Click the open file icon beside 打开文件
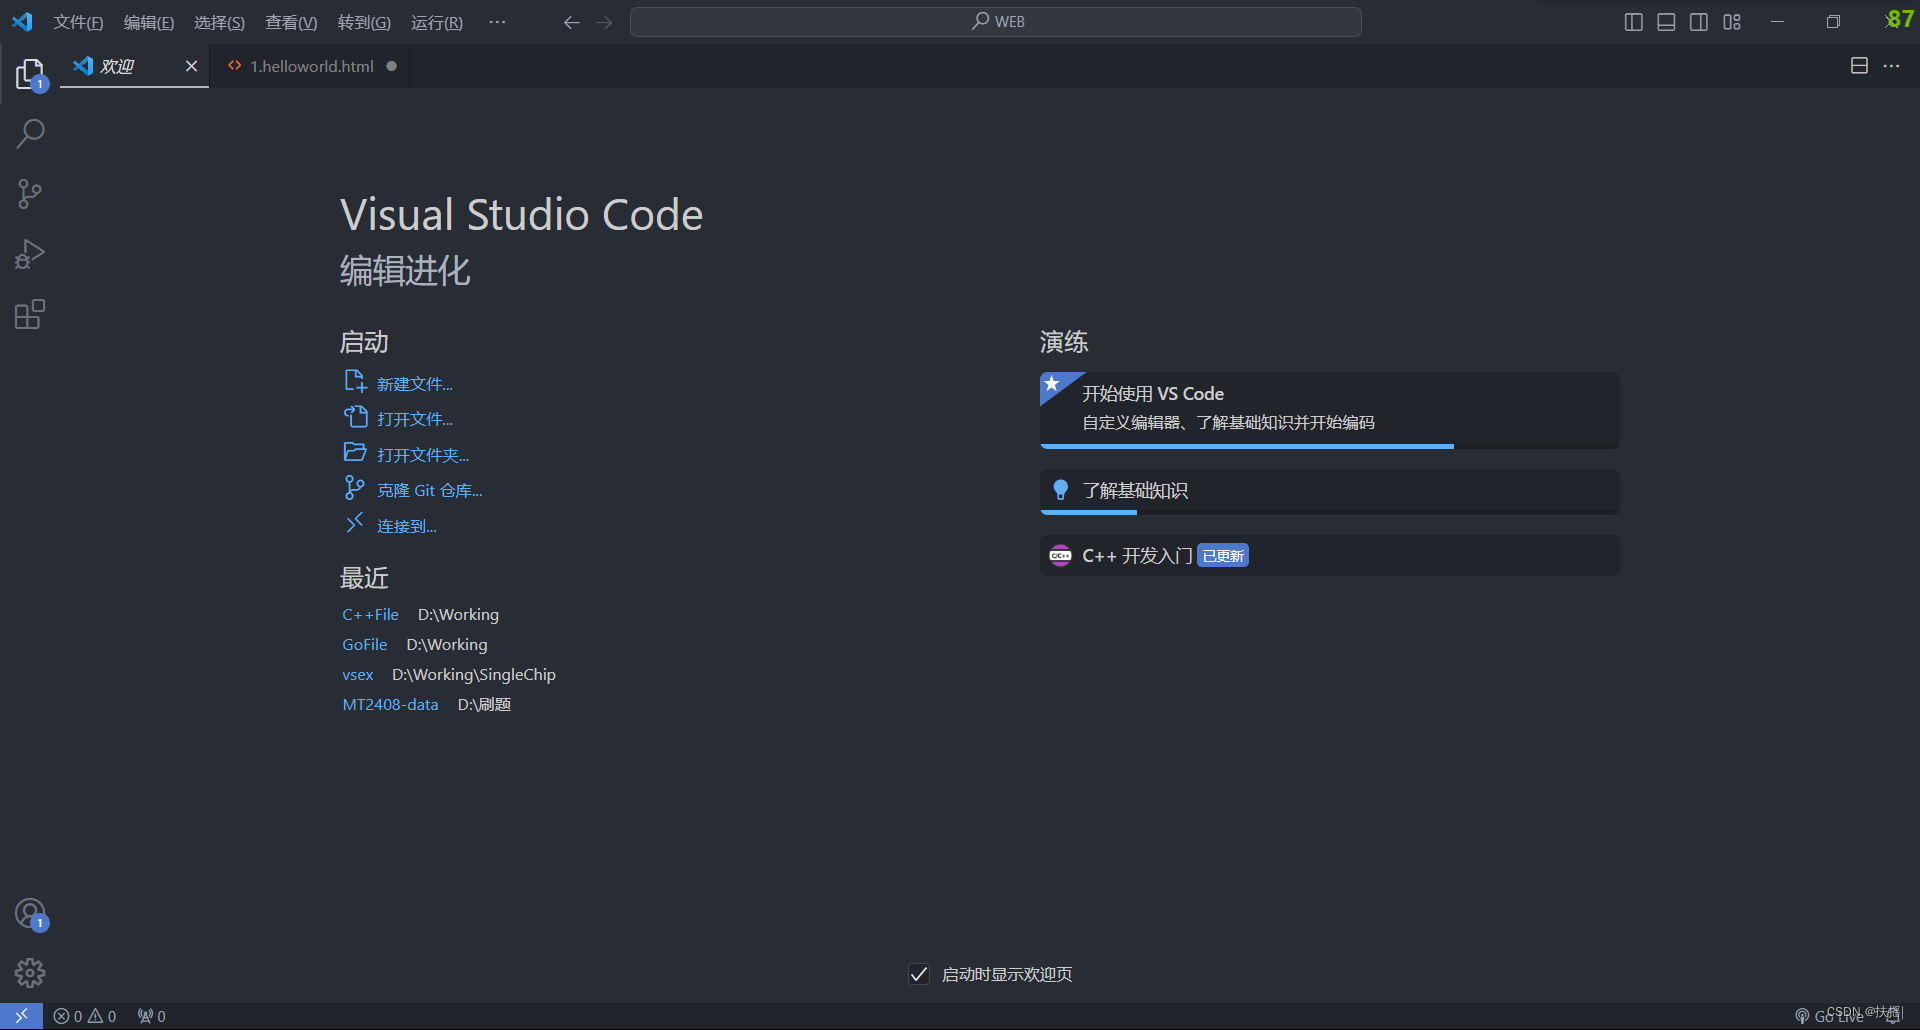This screenshot has width=1920, height=1030. [356, 417]
